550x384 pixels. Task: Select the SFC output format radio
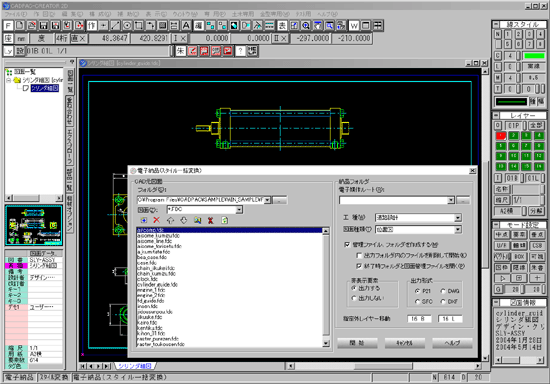click(417, 302)
